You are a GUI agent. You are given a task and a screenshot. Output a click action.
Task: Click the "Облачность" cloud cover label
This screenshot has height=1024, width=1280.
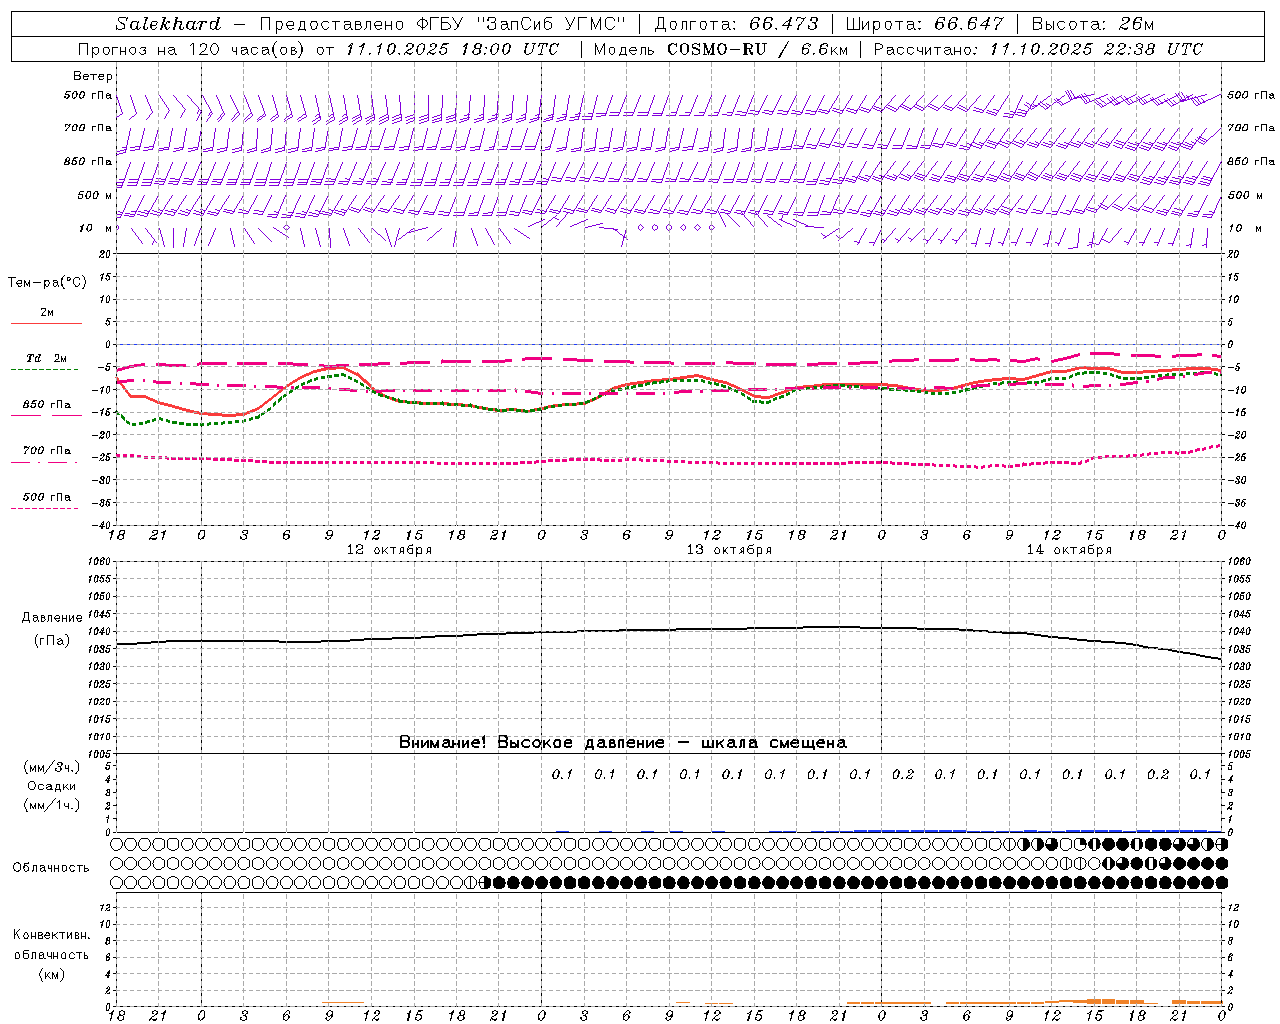coord(51,868)
